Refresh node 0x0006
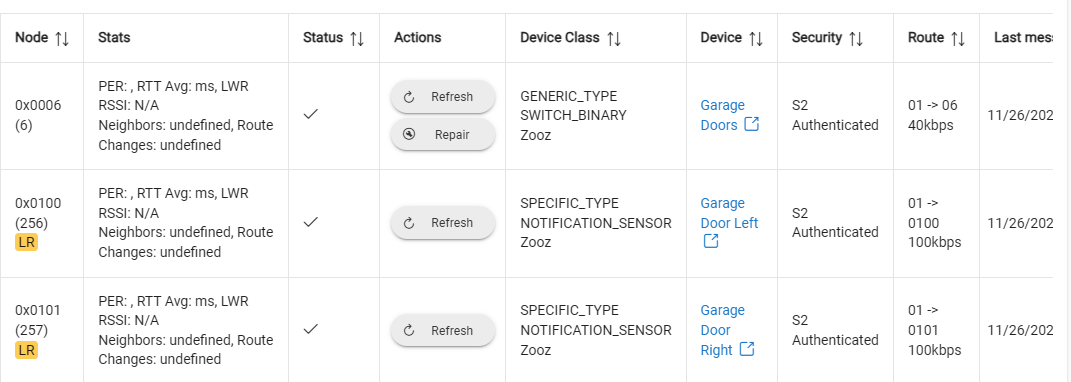This screenshot has height=382, width=1071. tap(443, 97)
